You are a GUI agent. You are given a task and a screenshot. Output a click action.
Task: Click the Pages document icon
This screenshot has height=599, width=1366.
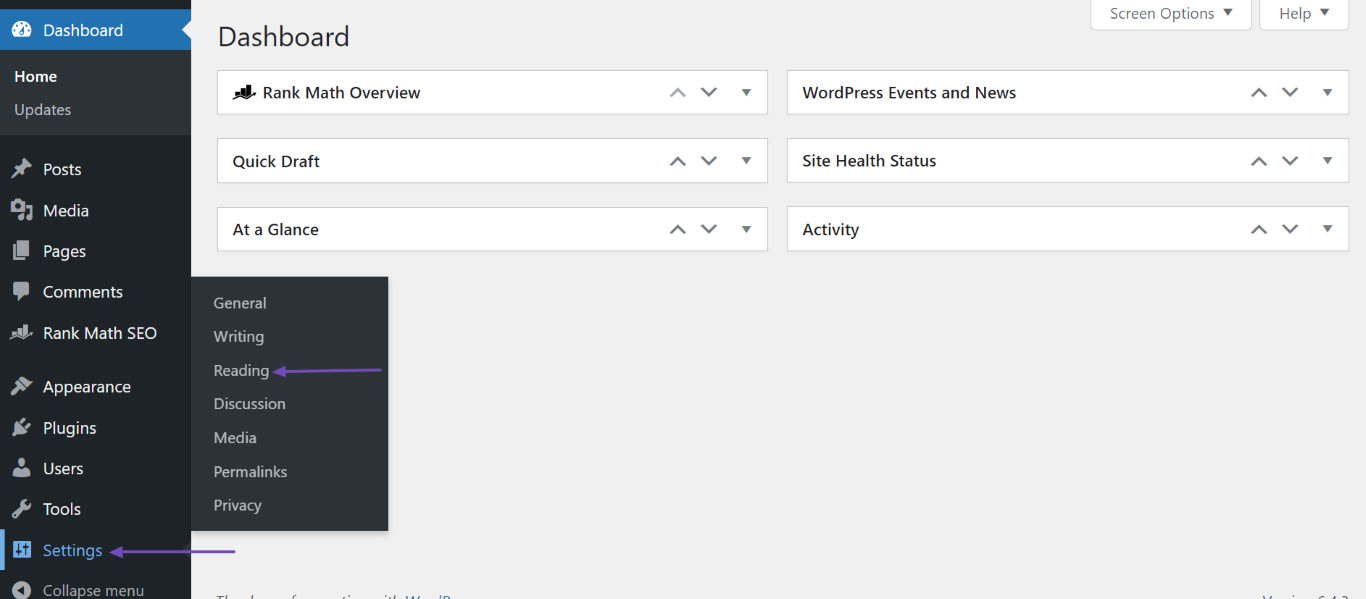tap(21, 251)
